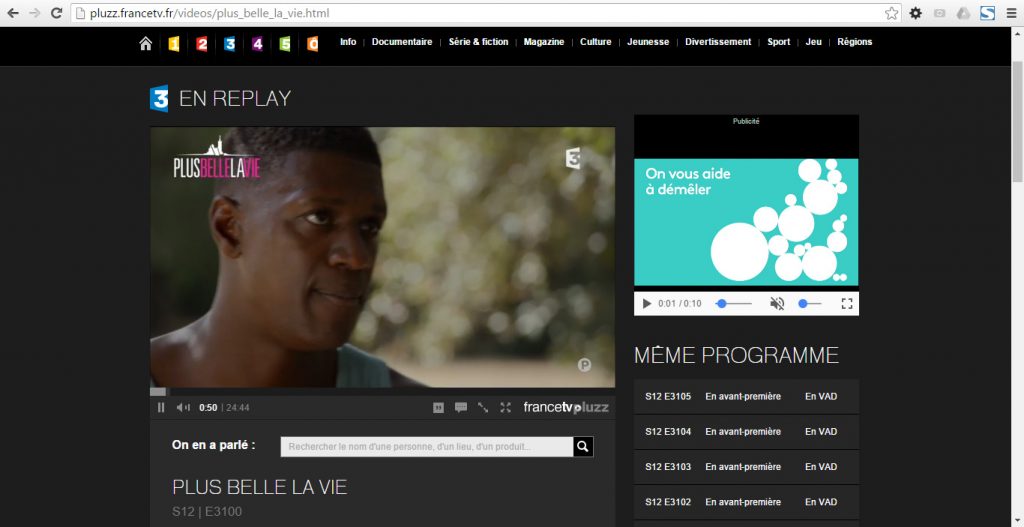Select the France 5 channel logo
1024x527 pixels.
click(285, 44)
